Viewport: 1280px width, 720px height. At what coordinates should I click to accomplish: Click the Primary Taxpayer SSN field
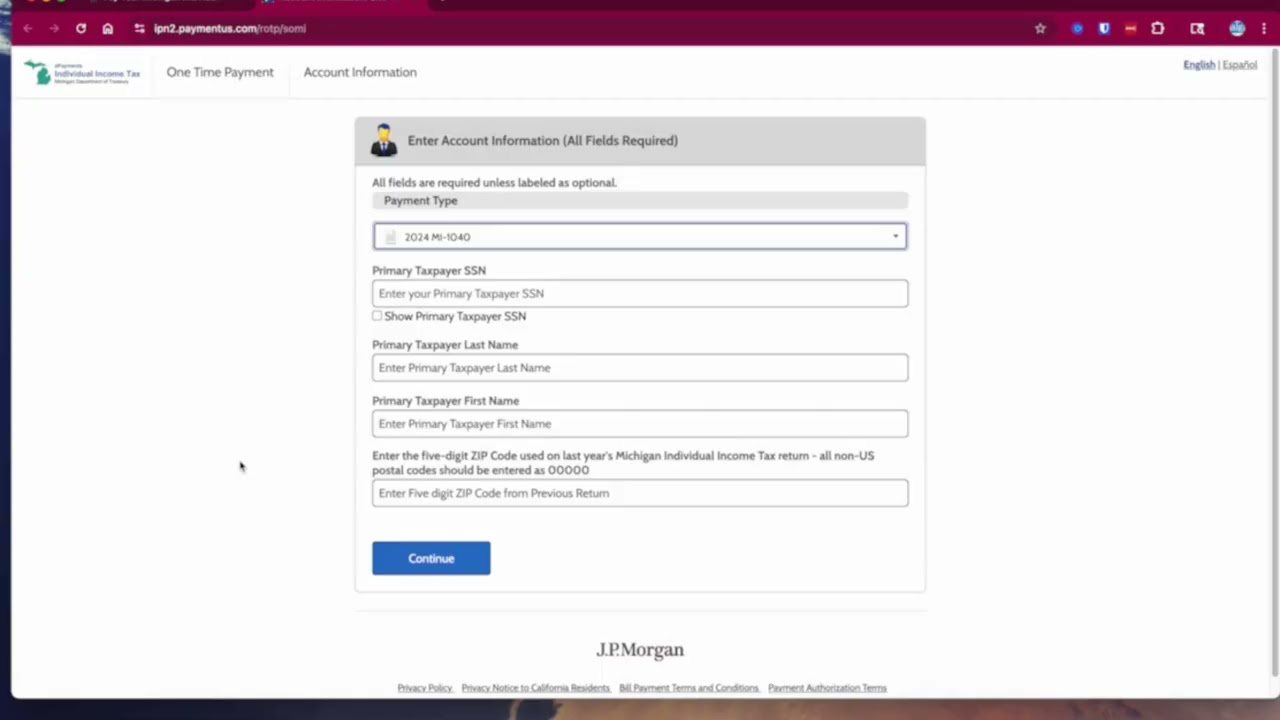(x=640, y=293)
